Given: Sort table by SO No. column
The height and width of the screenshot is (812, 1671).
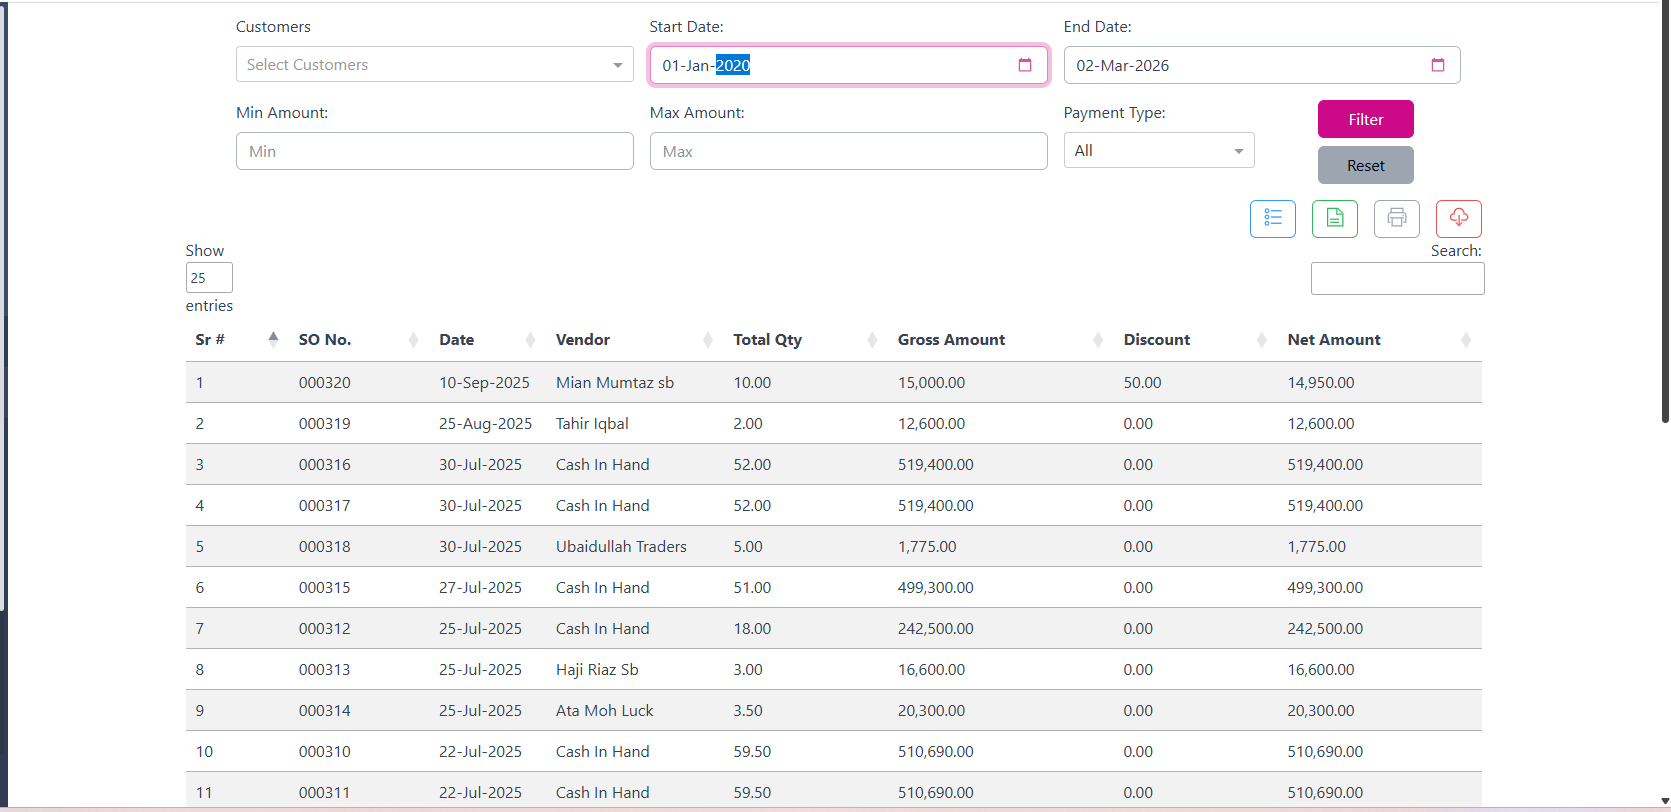Looking at the screenshot, I should click(359, 340).
